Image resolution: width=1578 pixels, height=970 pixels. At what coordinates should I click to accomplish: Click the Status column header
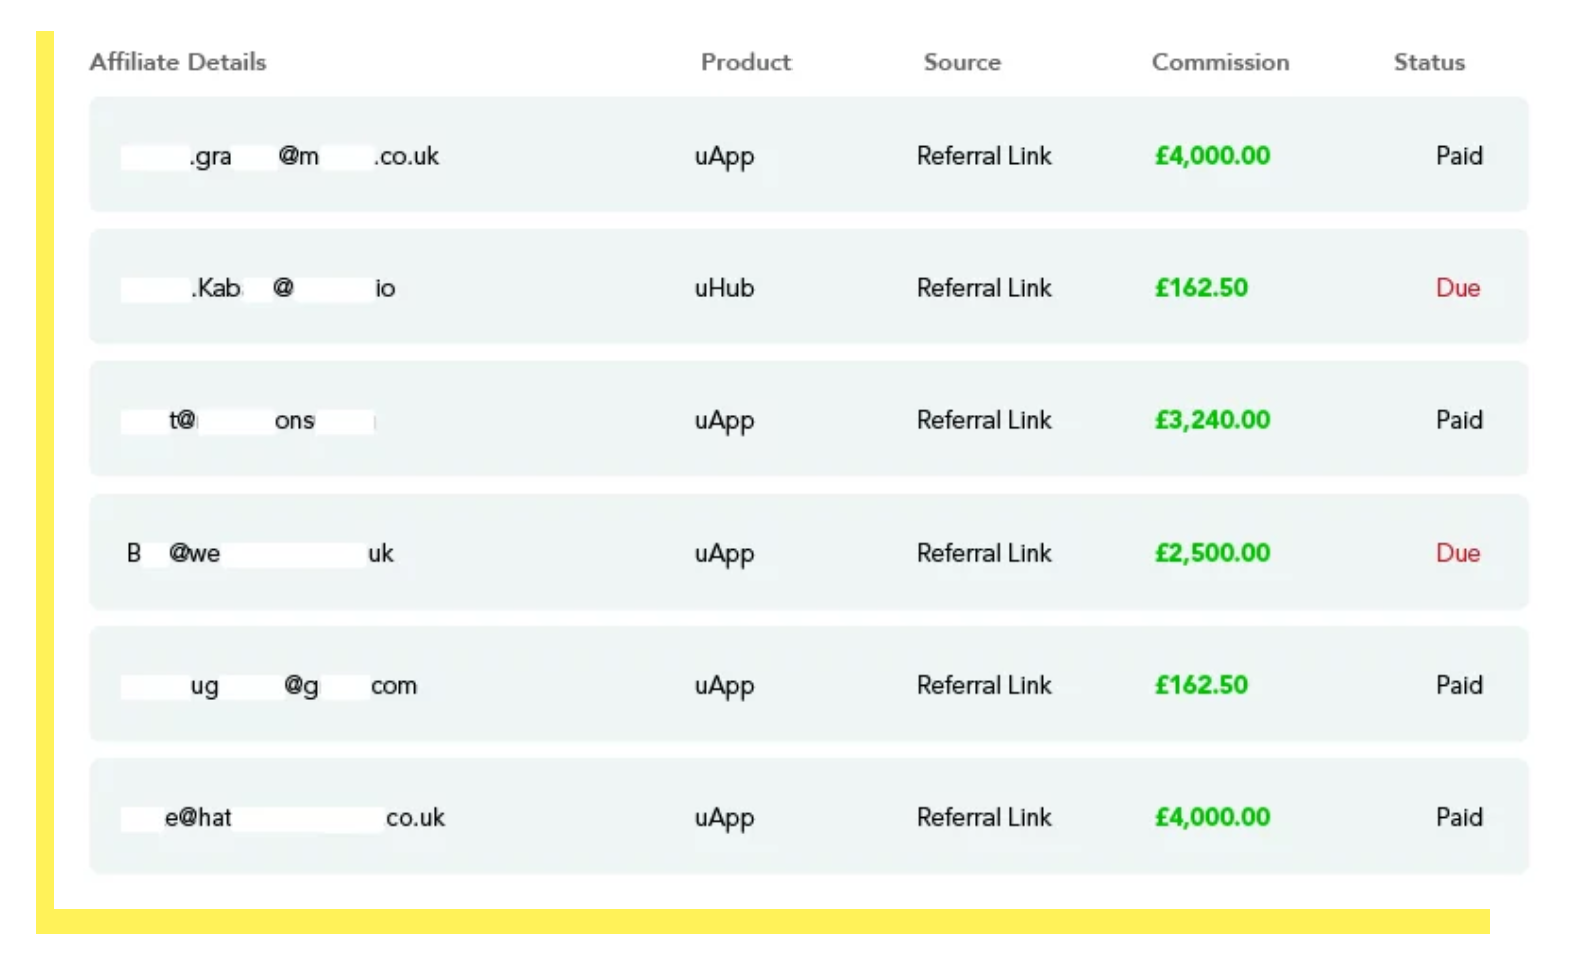coord(1429,62)
